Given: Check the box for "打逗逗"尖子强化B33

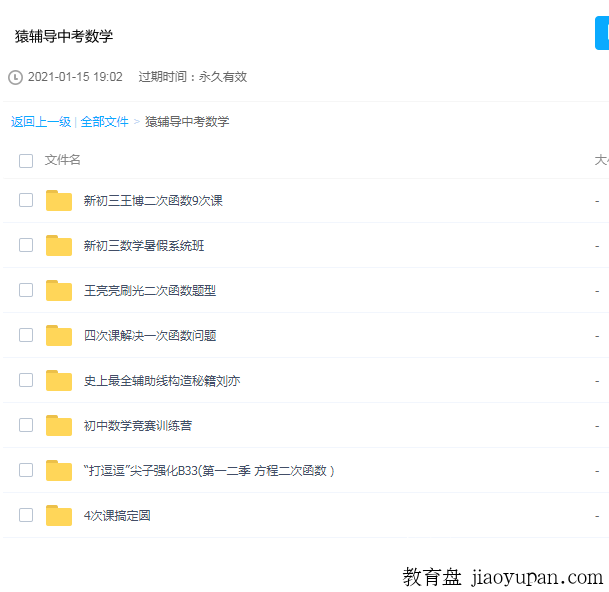Looking at the screenshot, I should tap(26, 470).
